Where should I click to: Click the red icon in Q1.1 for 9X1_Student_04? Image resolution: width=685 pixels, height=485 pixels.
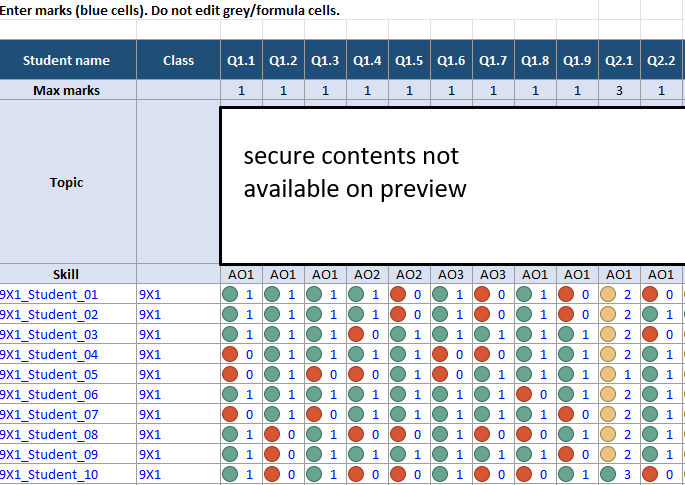230,354
